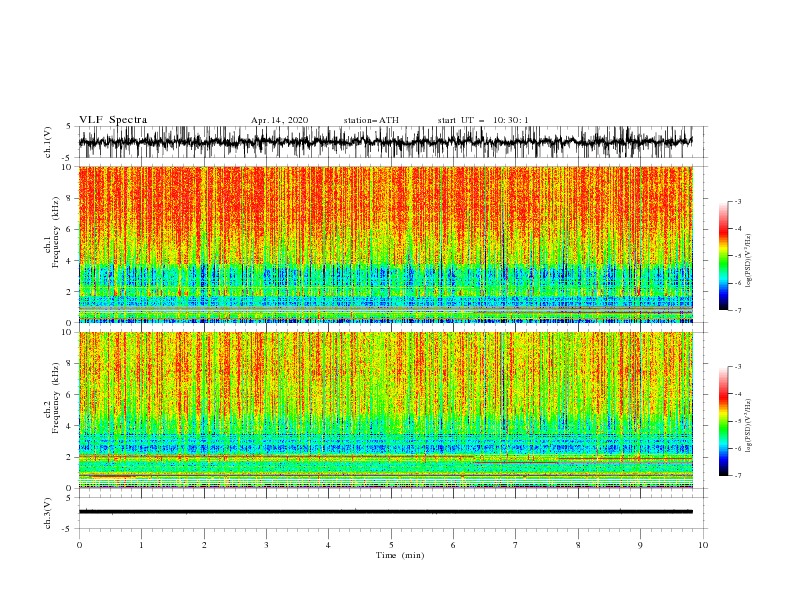Click the upper color bar 'log(PSD)(V²/Hz)' label
This screenshot has width=792, height=612.
pyautogui.click(x=748, y=261)
